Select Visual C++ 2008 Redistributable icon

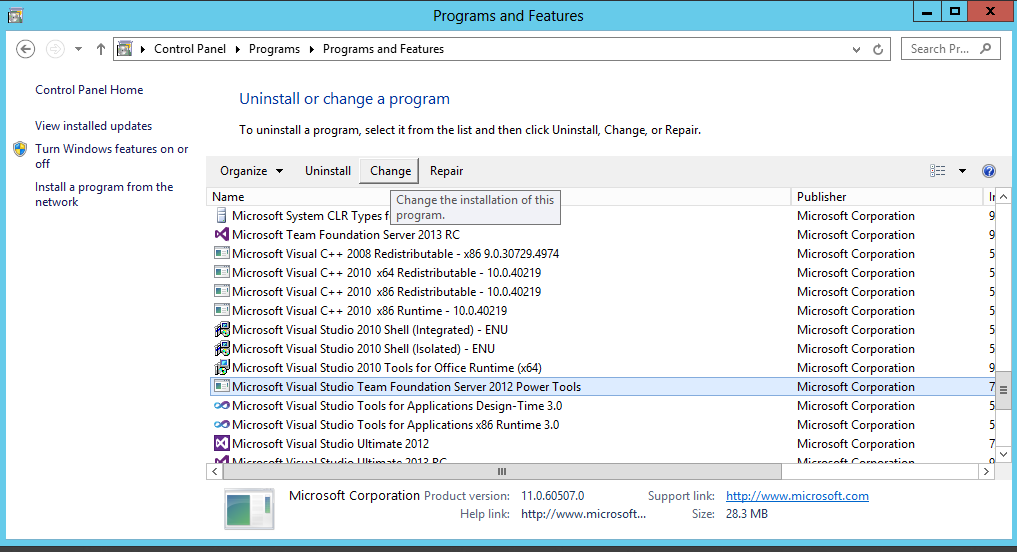[222, 253]
